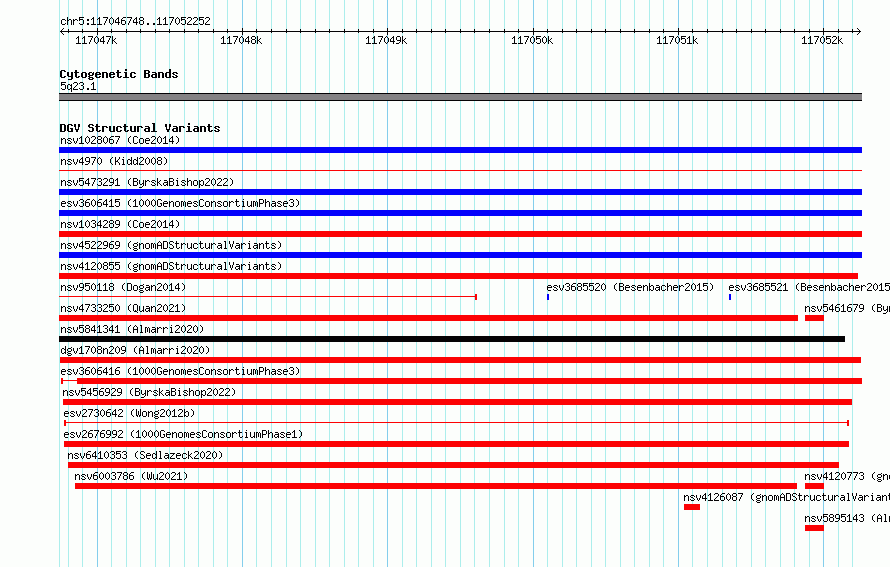The width and height of the screenshot is (890, 567).
Task: Click the red bar under nsv5456929
Action: point(457,402)
